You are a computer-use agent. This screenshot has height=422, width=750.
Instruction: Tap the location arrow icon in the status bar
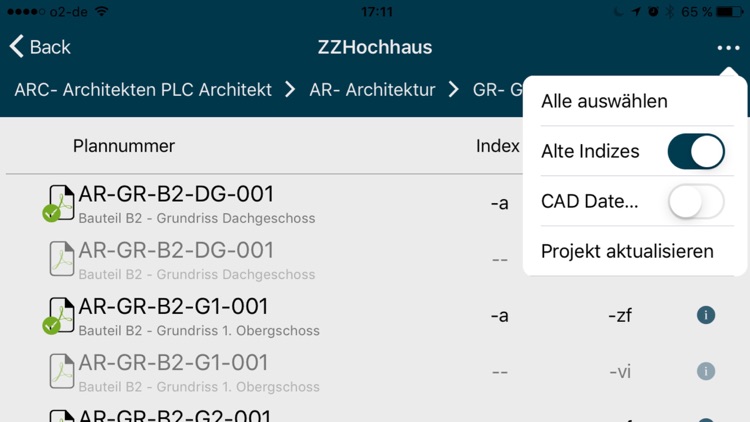[x=636, y=11]
